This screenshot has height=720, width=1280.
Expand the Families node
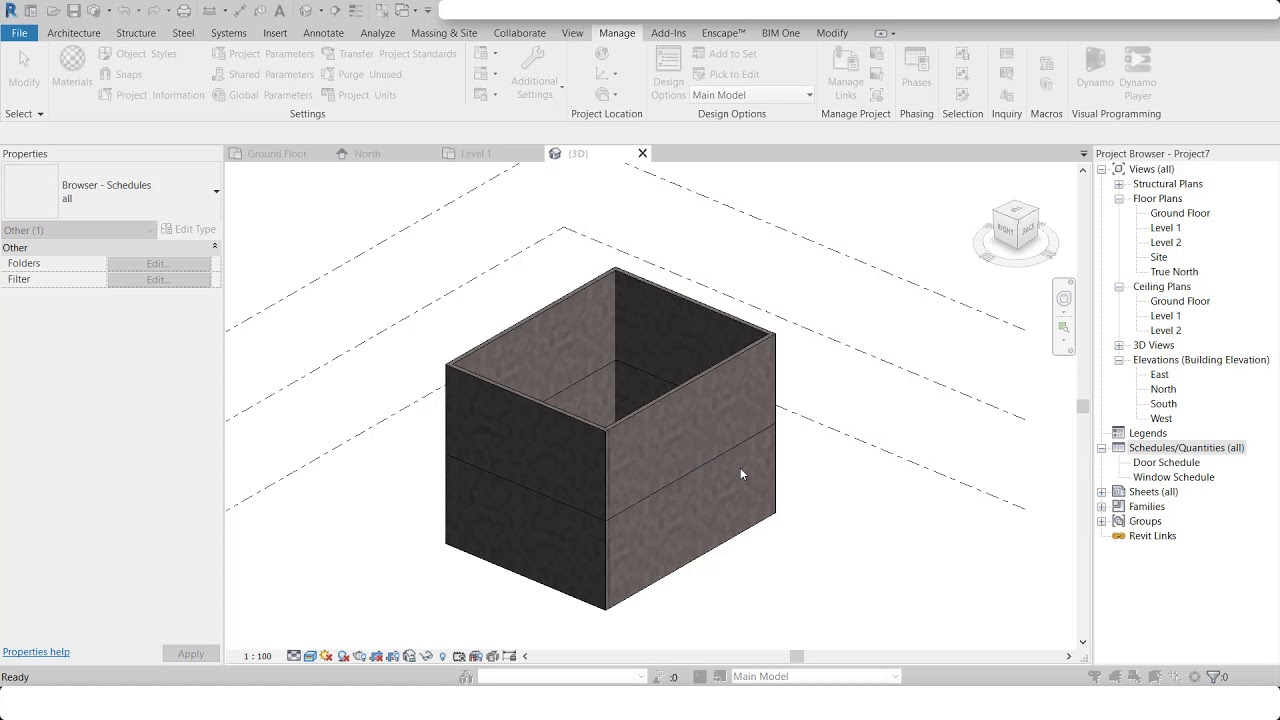1102,507
